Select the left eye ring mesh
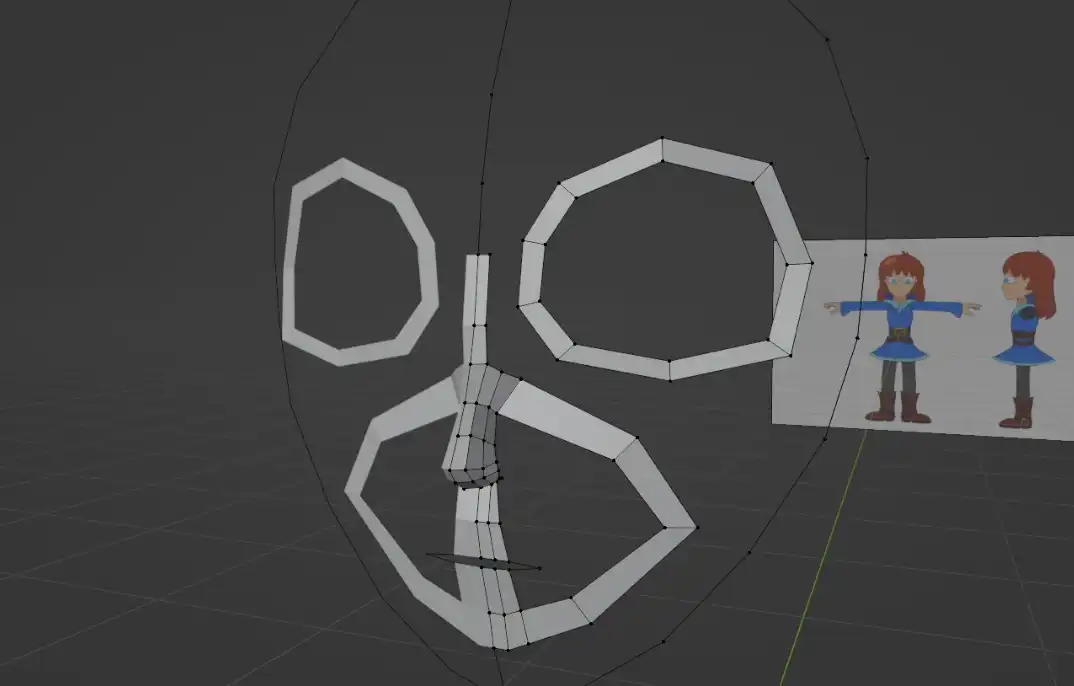 [360, 262]
